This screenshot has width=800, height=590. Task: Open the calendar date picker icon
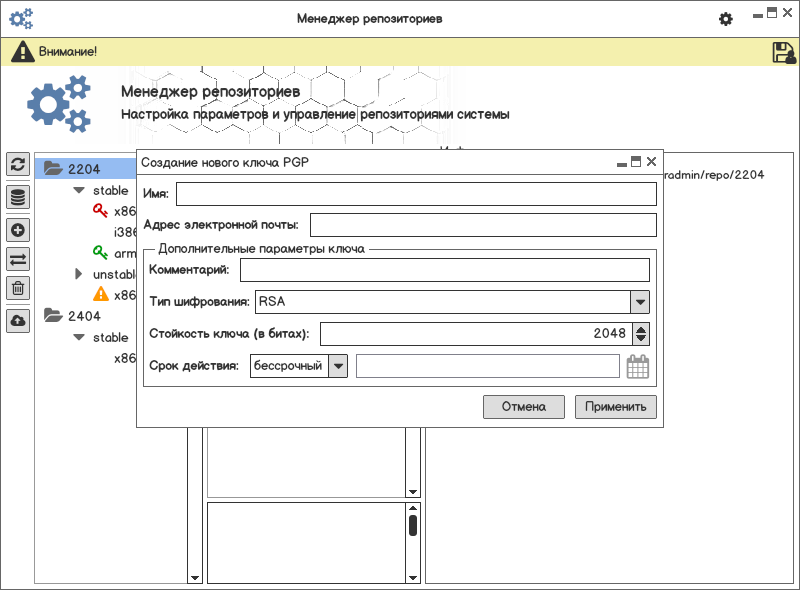pyautogui.click(x=637, y=366)
